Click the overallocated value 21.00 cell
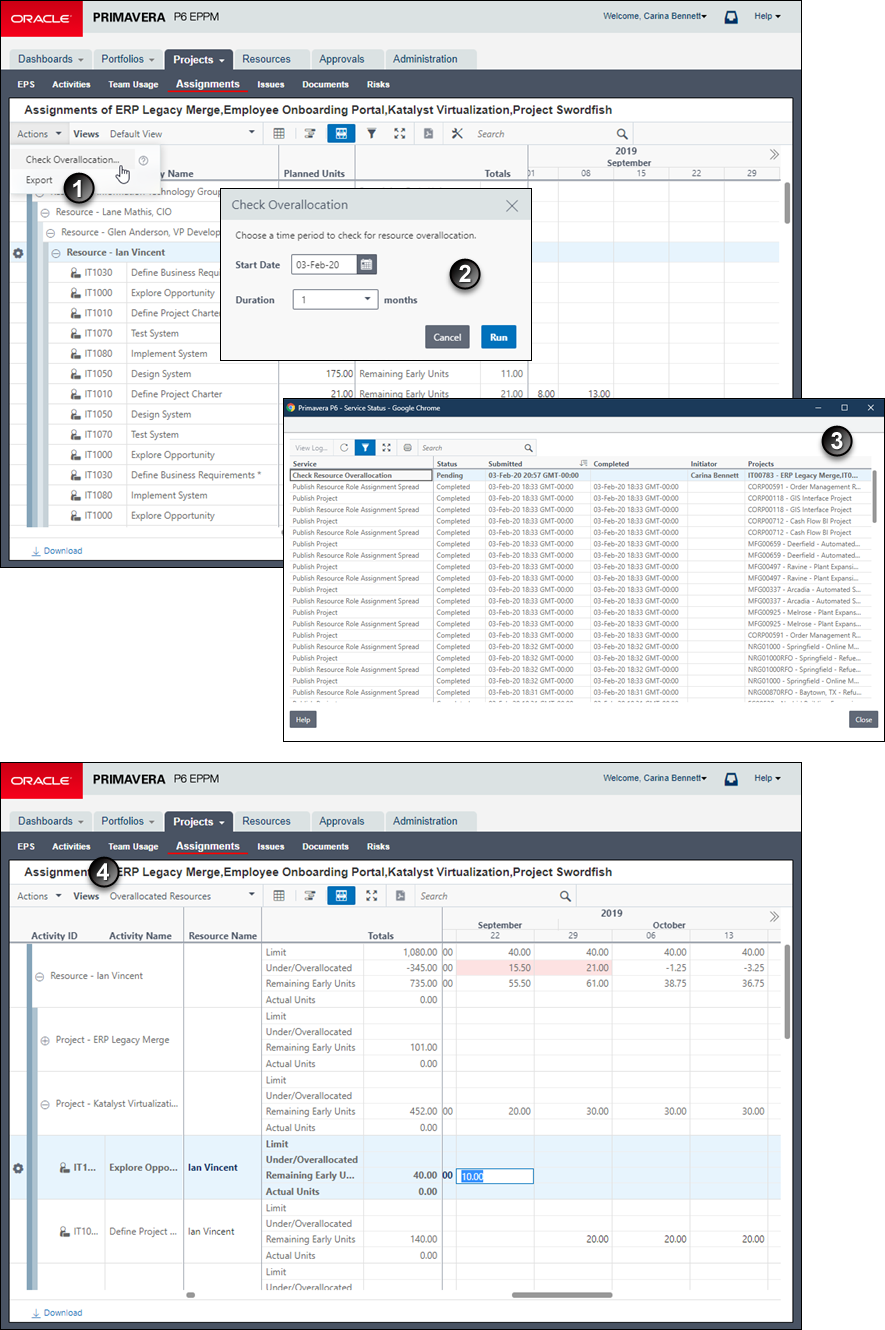This screenshot has height=1330, width=885. tap(572, 968)
